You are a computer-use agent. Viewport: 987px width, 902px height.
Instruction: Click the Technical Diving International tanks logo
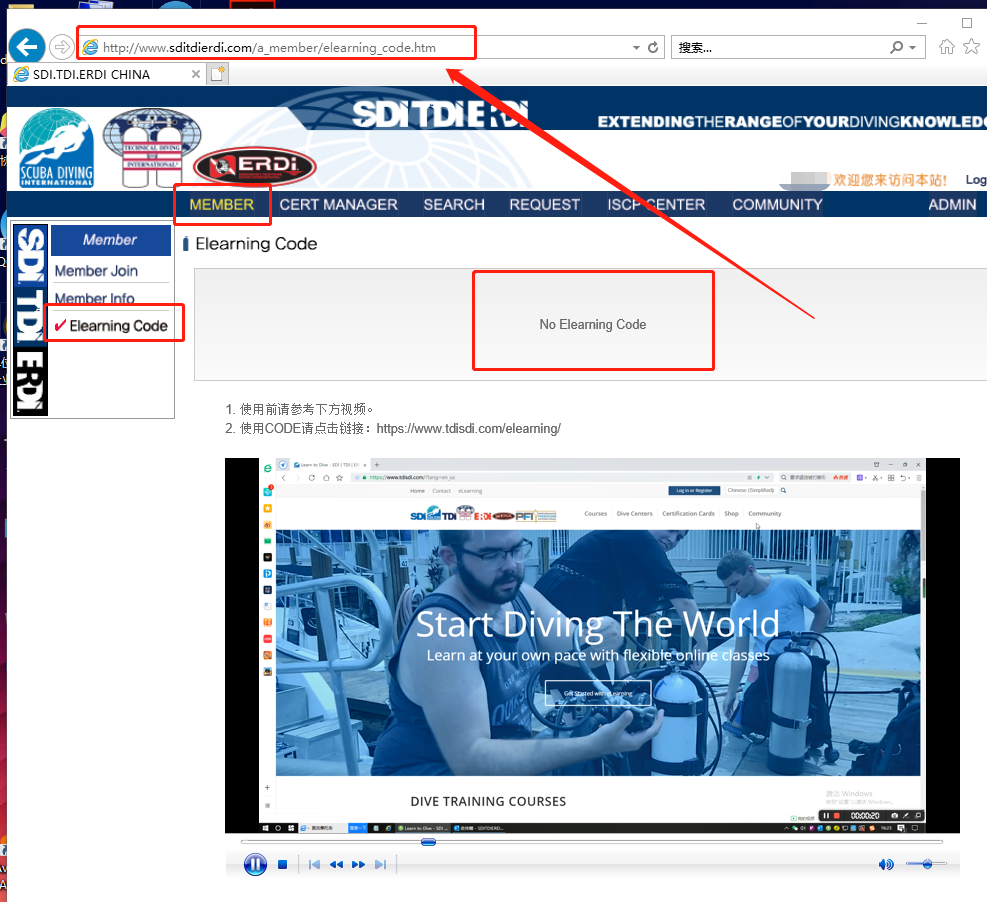pos(152,148)
